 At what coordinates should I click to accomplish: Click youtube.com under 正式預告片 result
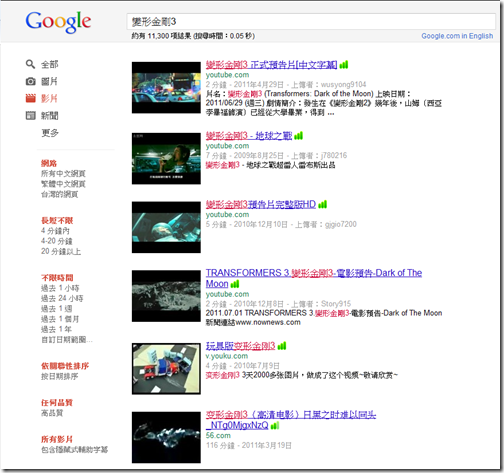pos(227,75)
